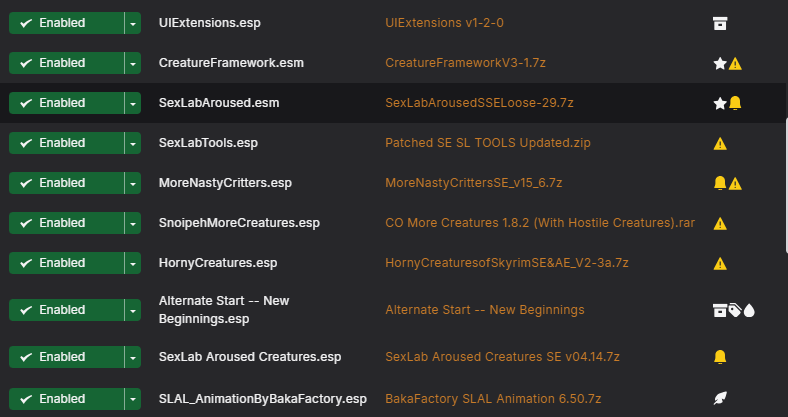The height and width of the screenshot is (417, 788).
Task: Click the water drop icon on Alternate Start row
Action: click(x=749, y=310)
